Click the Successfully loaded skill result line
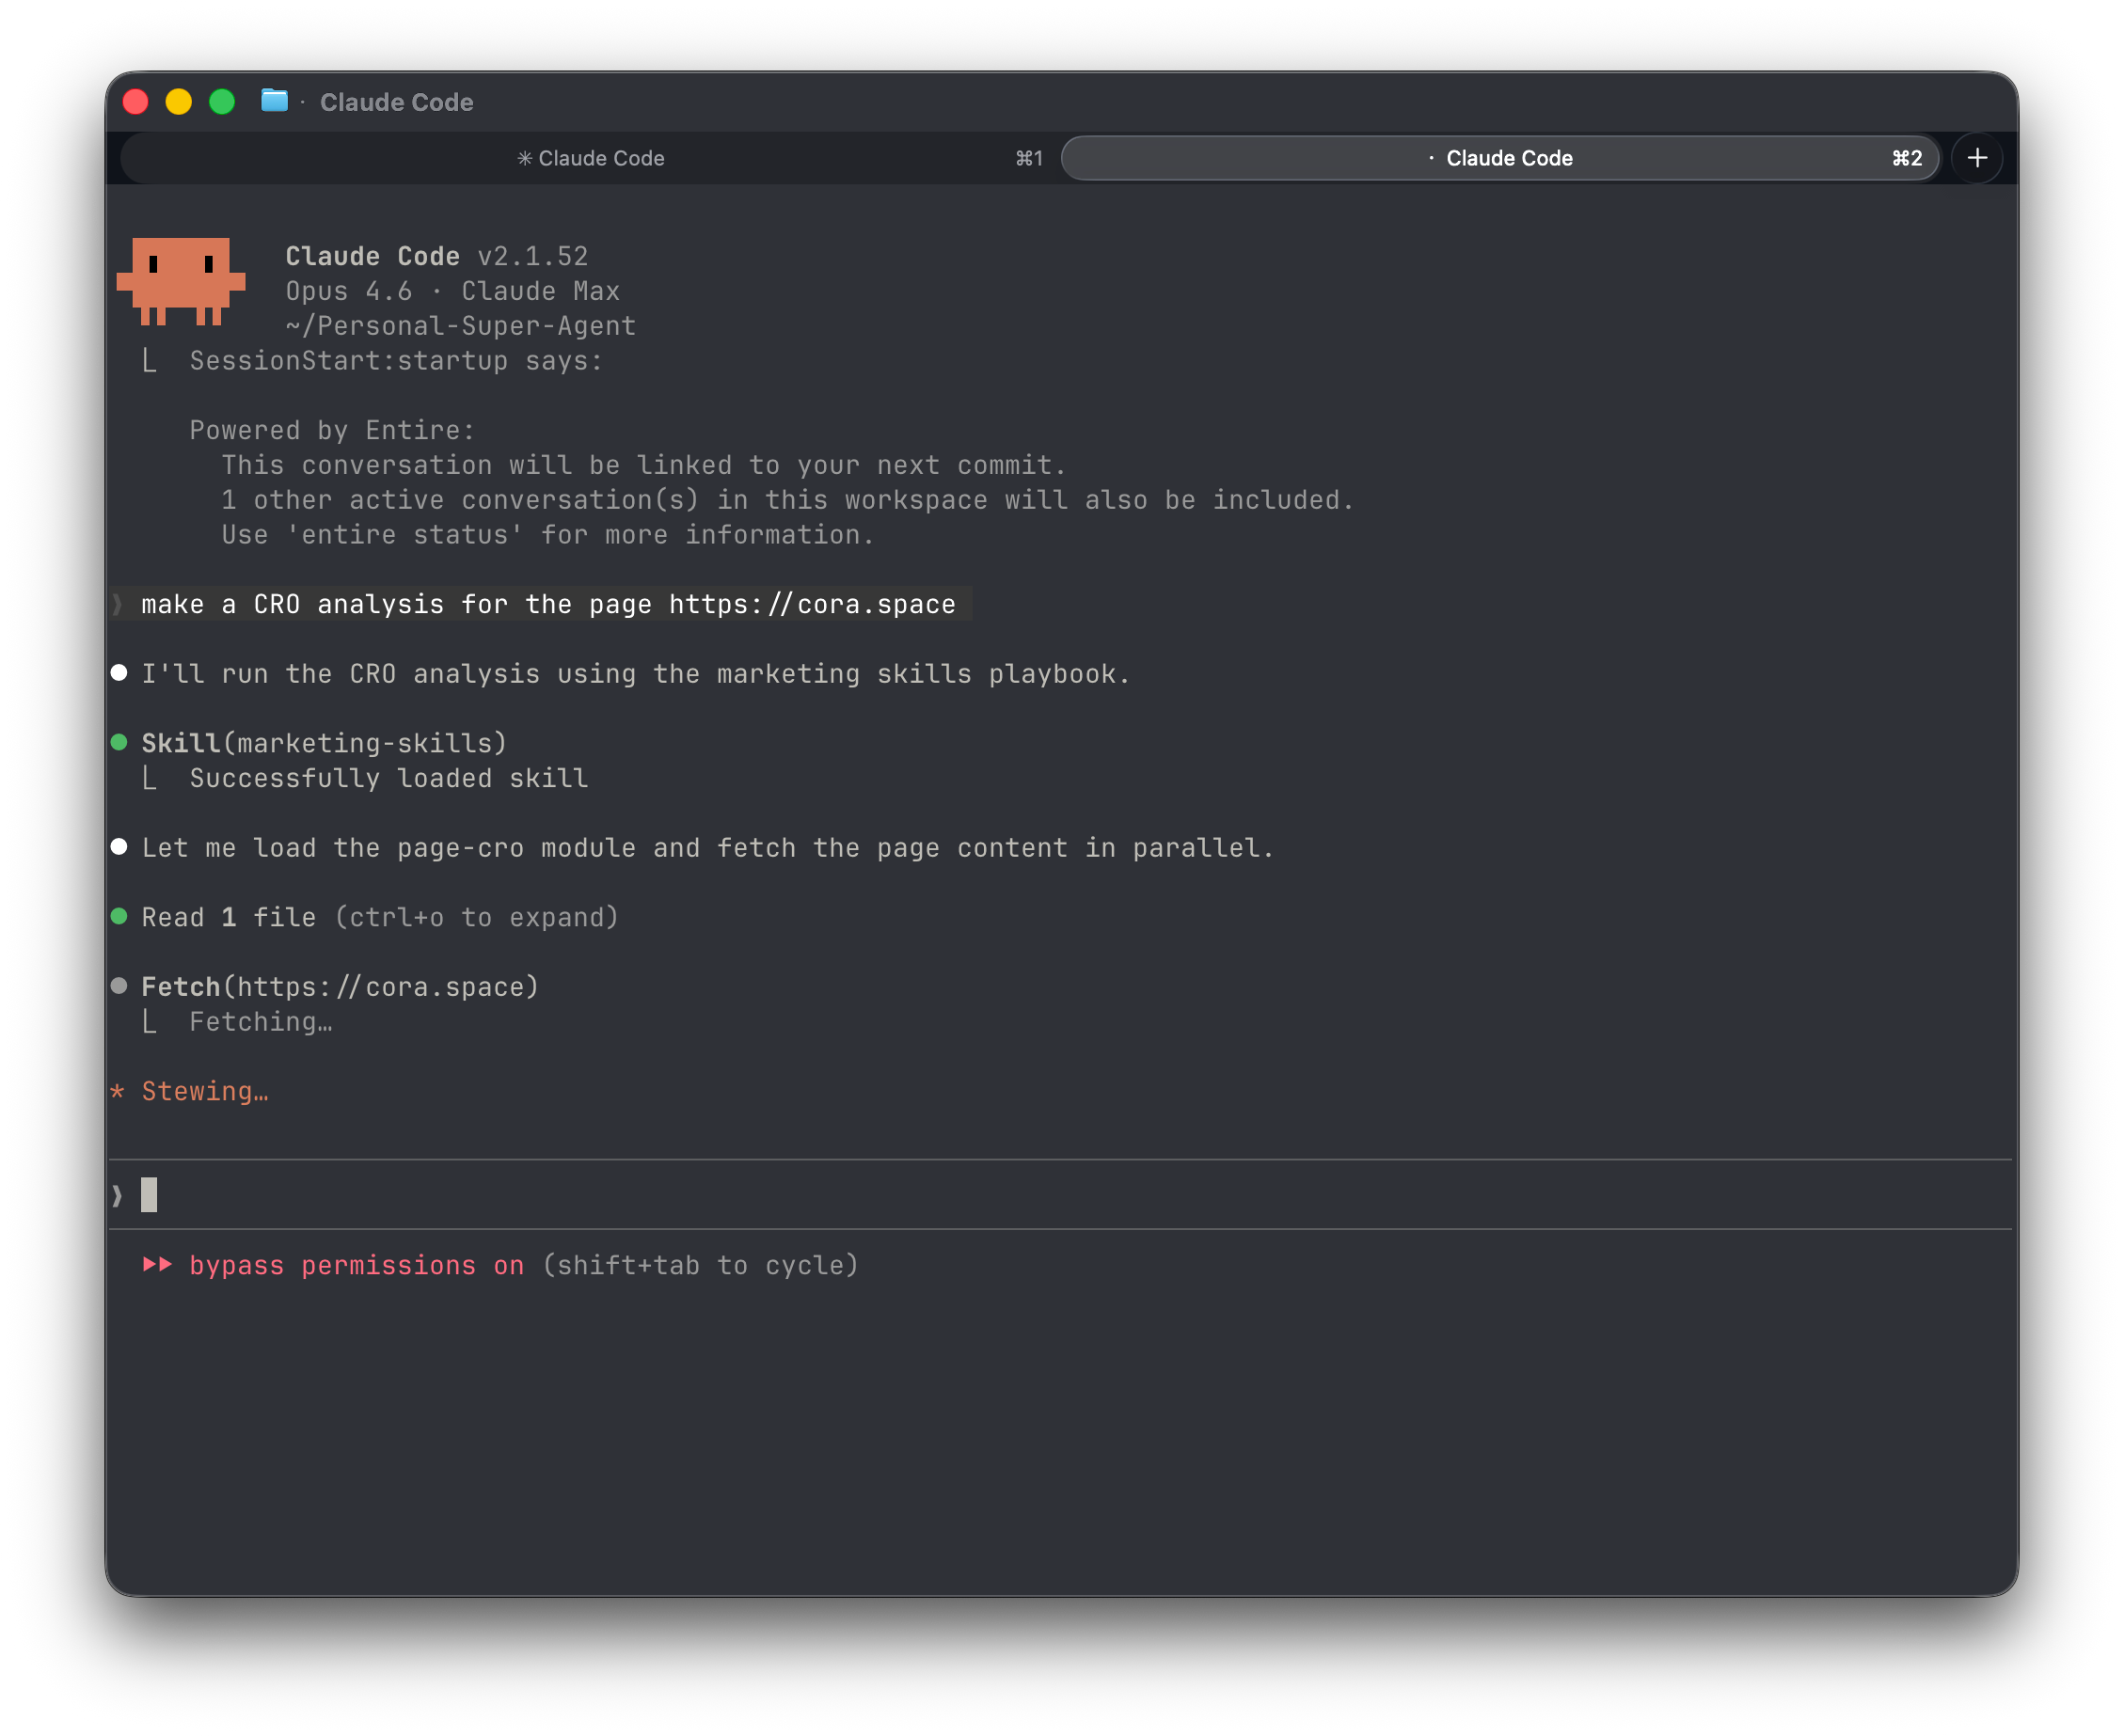This screenshot has height=1736, width=2124. [388, 778]
